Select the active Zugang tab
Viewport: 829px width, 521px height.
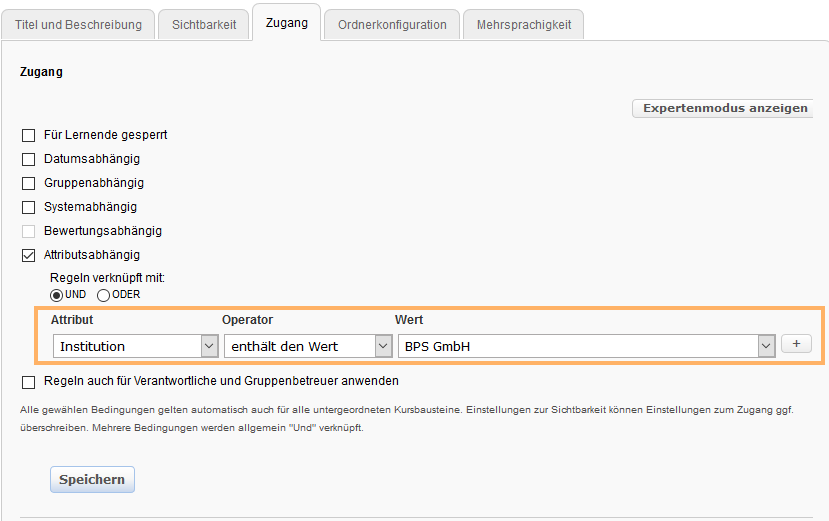click(x=286, y=23)
